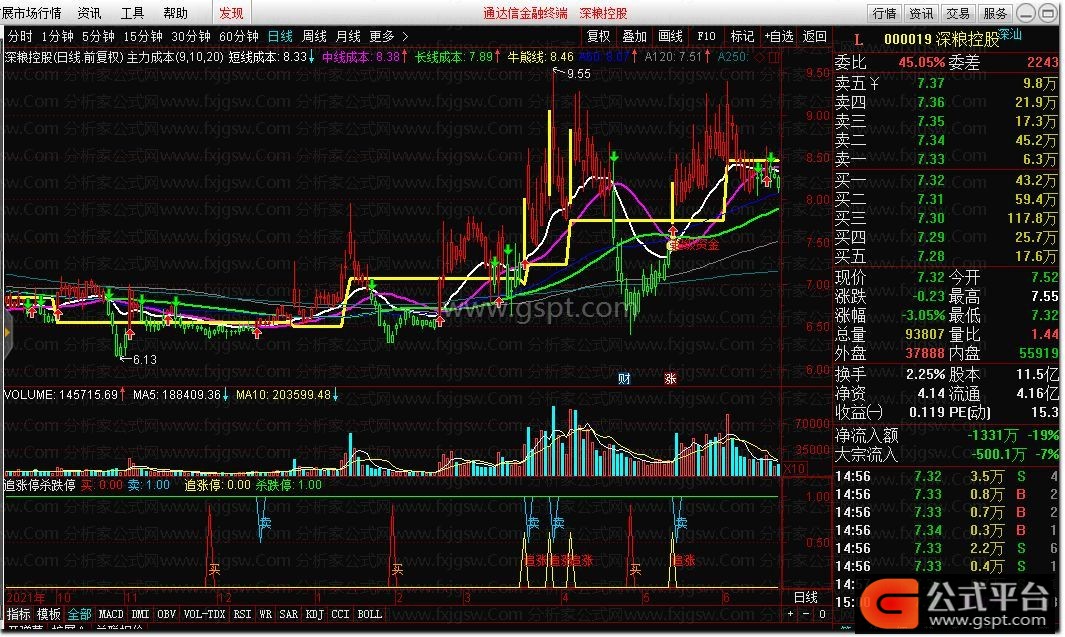Viewport: 1065px width, 637px height.
Task: Switch indicator to BOLL
Action: tap(369, 614)
